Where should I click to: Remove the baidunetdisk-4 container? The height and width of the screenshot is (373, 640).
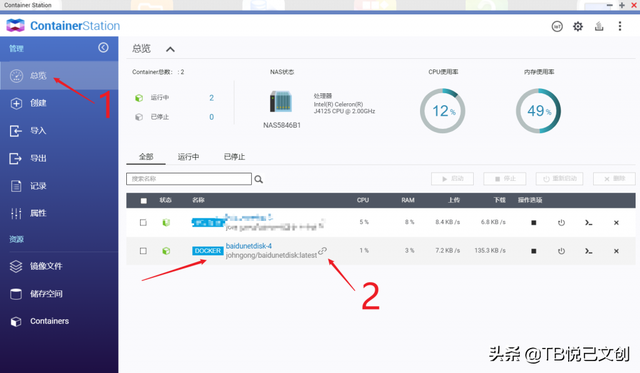coord(616,251)
